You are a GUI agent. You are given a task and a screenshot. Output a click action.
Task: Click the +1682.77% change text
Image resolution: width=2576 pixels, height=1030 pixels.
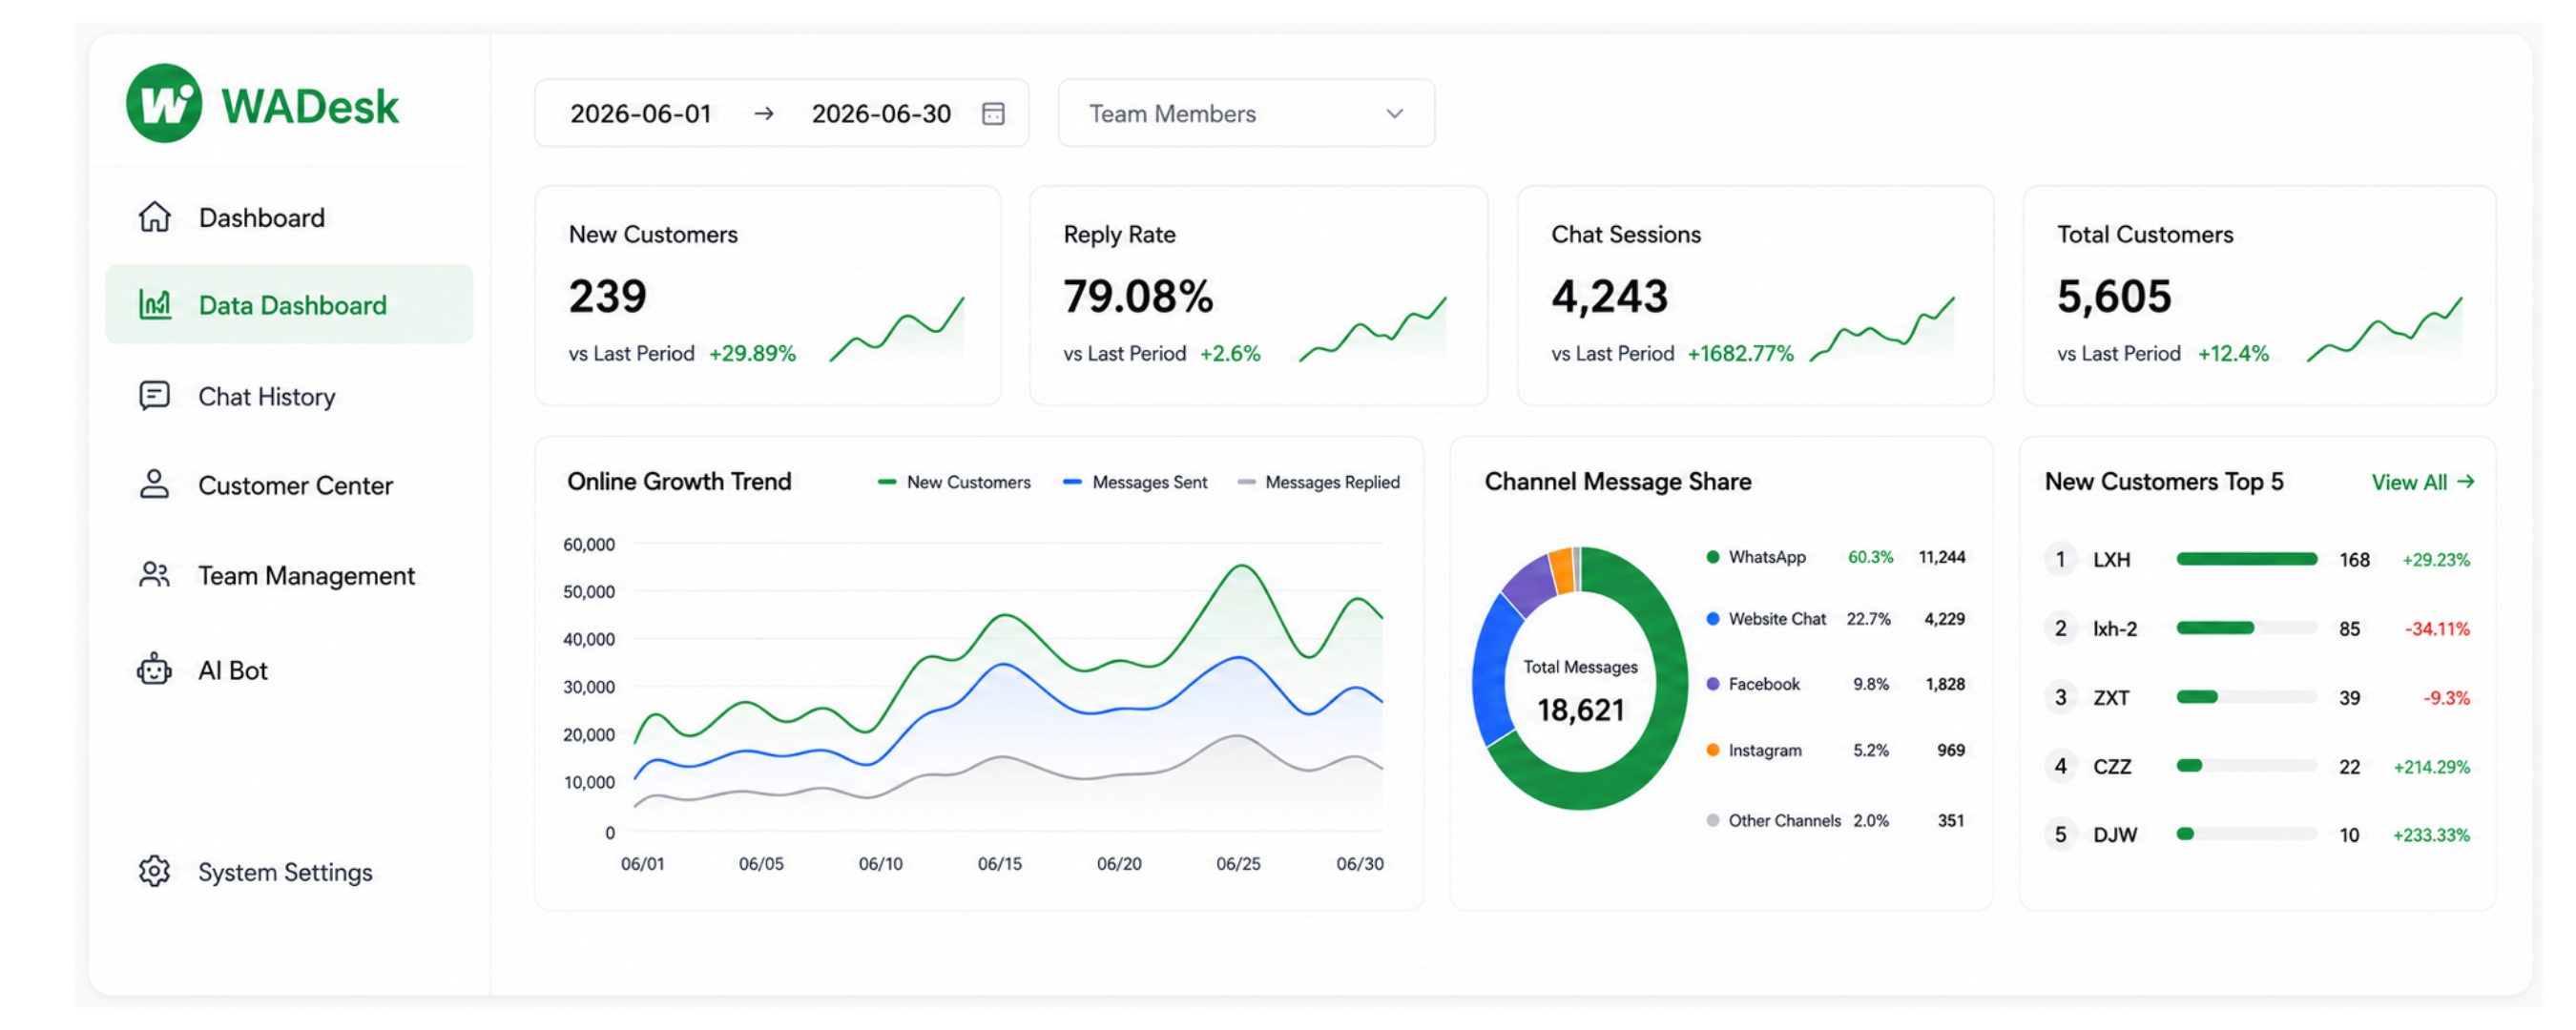click(x=1740, y=354)
